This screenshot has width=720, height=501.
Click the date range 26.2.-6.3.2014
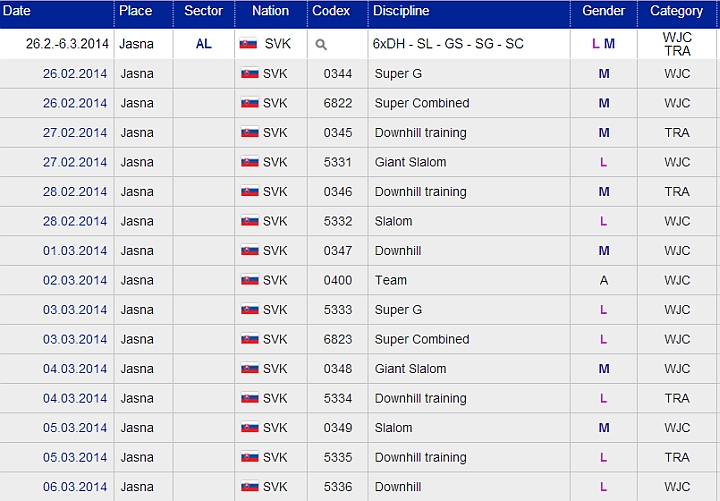(67, 44)
